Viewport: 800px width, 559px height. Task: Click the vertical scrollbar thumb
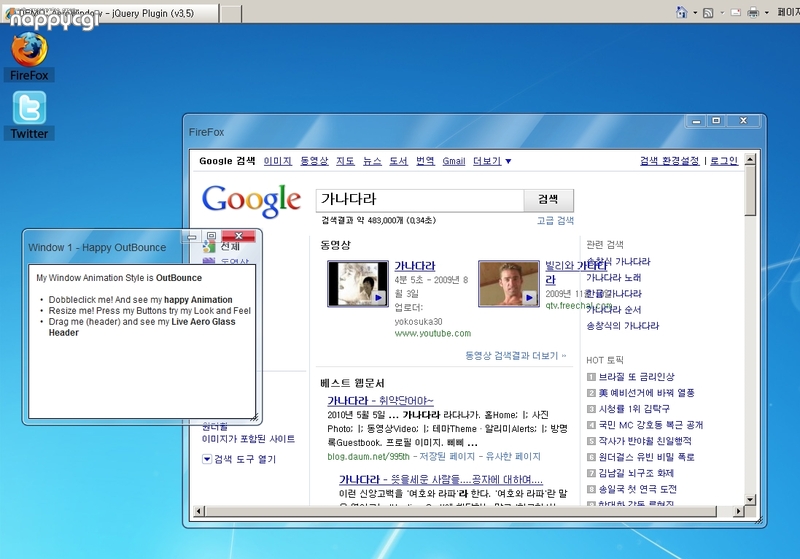point(750,191)
